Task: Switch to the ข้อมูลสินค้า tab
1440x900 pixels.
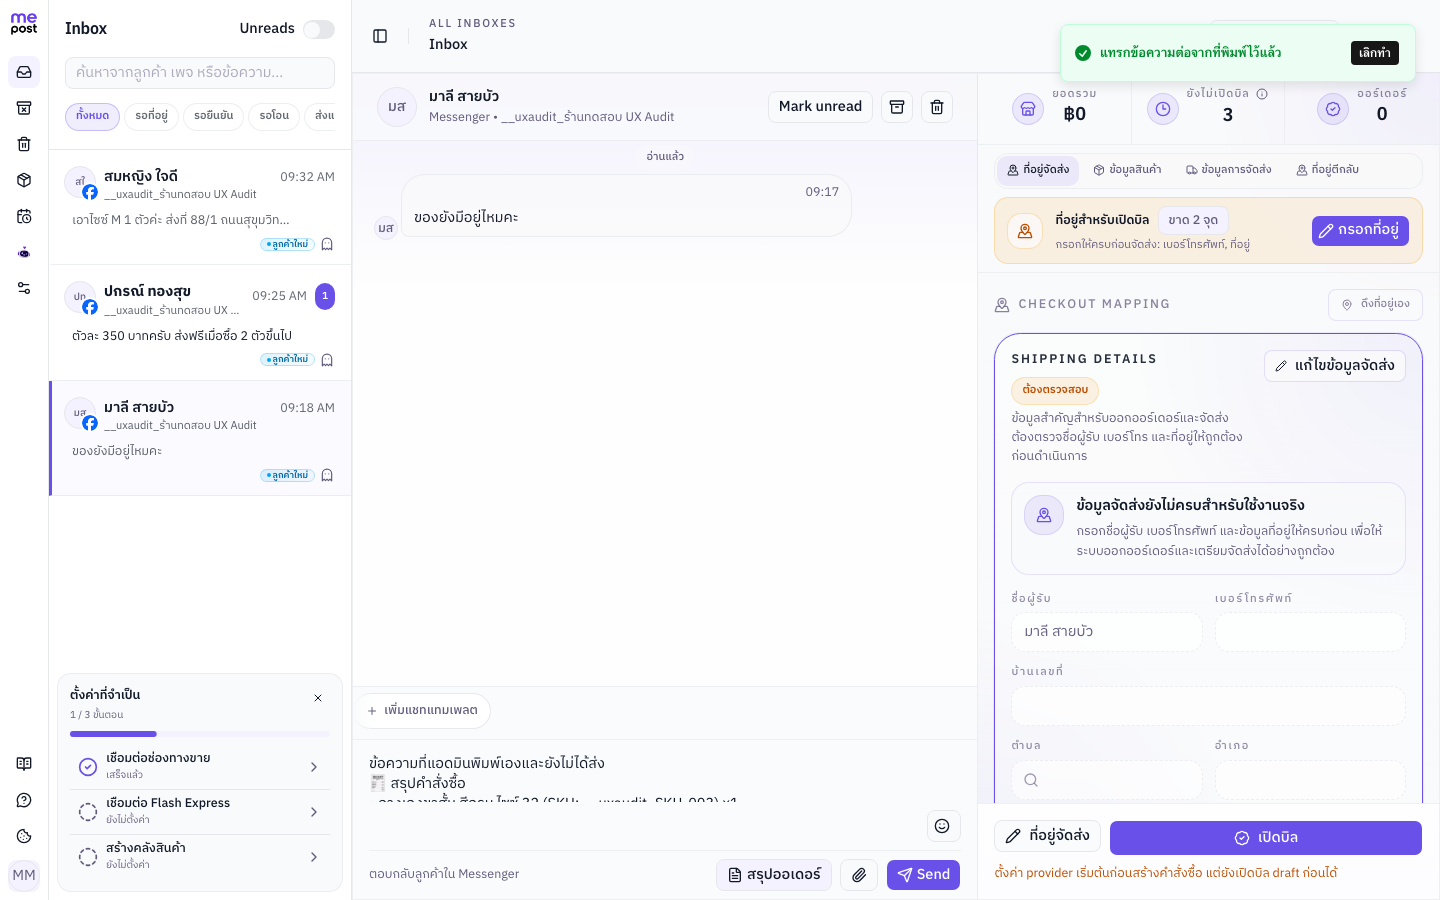Action: pos(1128,170)
